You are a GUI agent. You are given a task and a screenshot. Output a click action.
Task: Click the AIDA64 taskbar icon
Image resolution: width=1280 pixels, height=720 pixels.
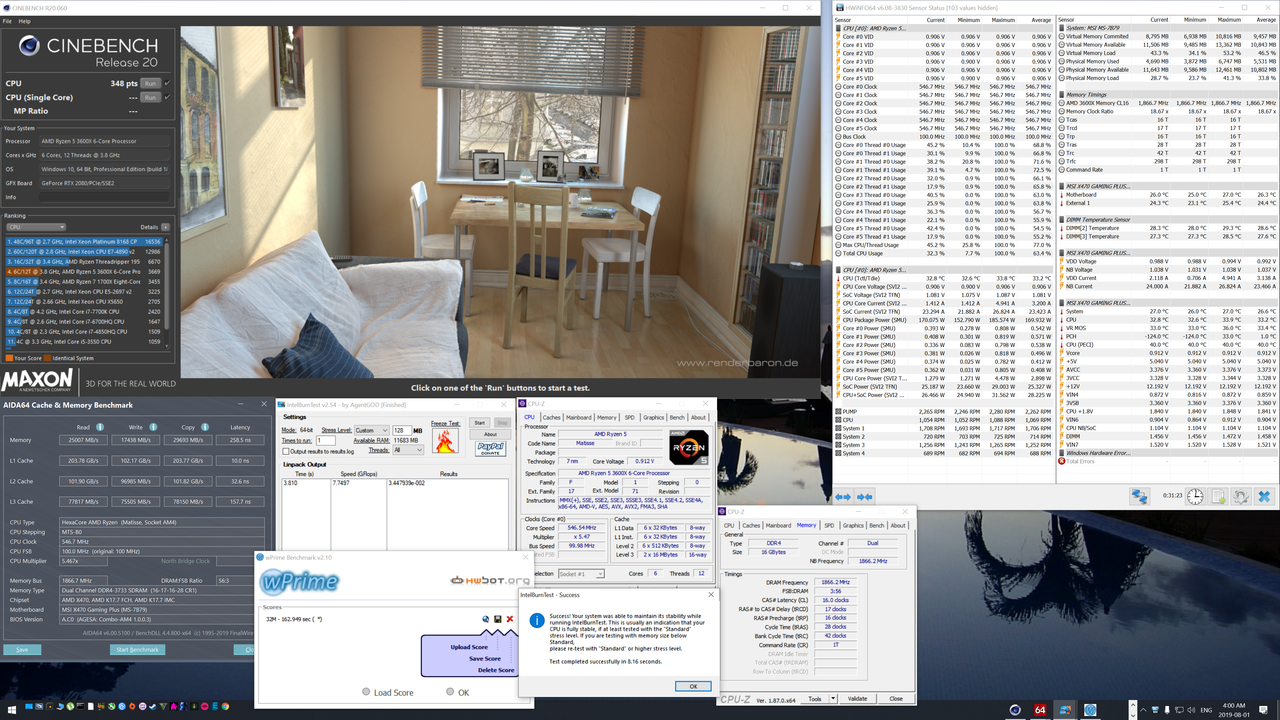tap(1040, 710)
